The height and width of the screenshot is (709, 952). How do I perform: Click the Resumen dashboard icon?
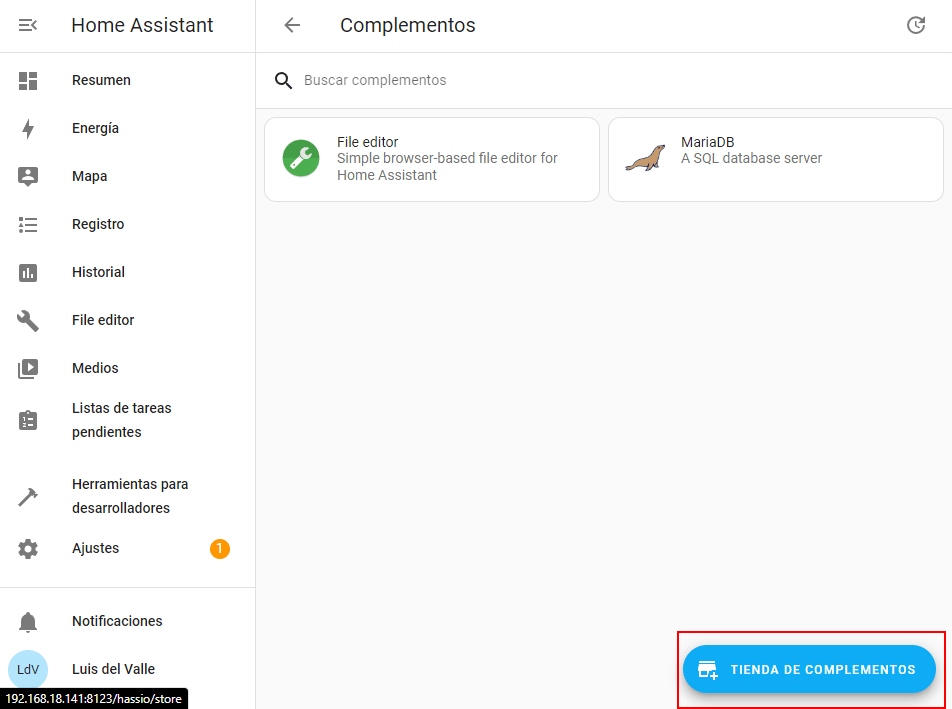[28, 81]
